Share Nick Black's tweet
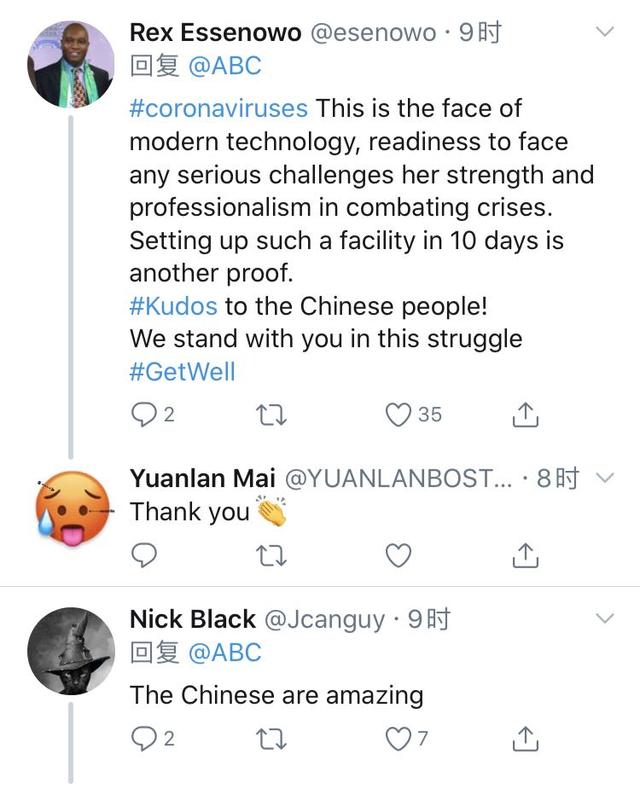This screenshot has height=789, width=640. [526, 738]
